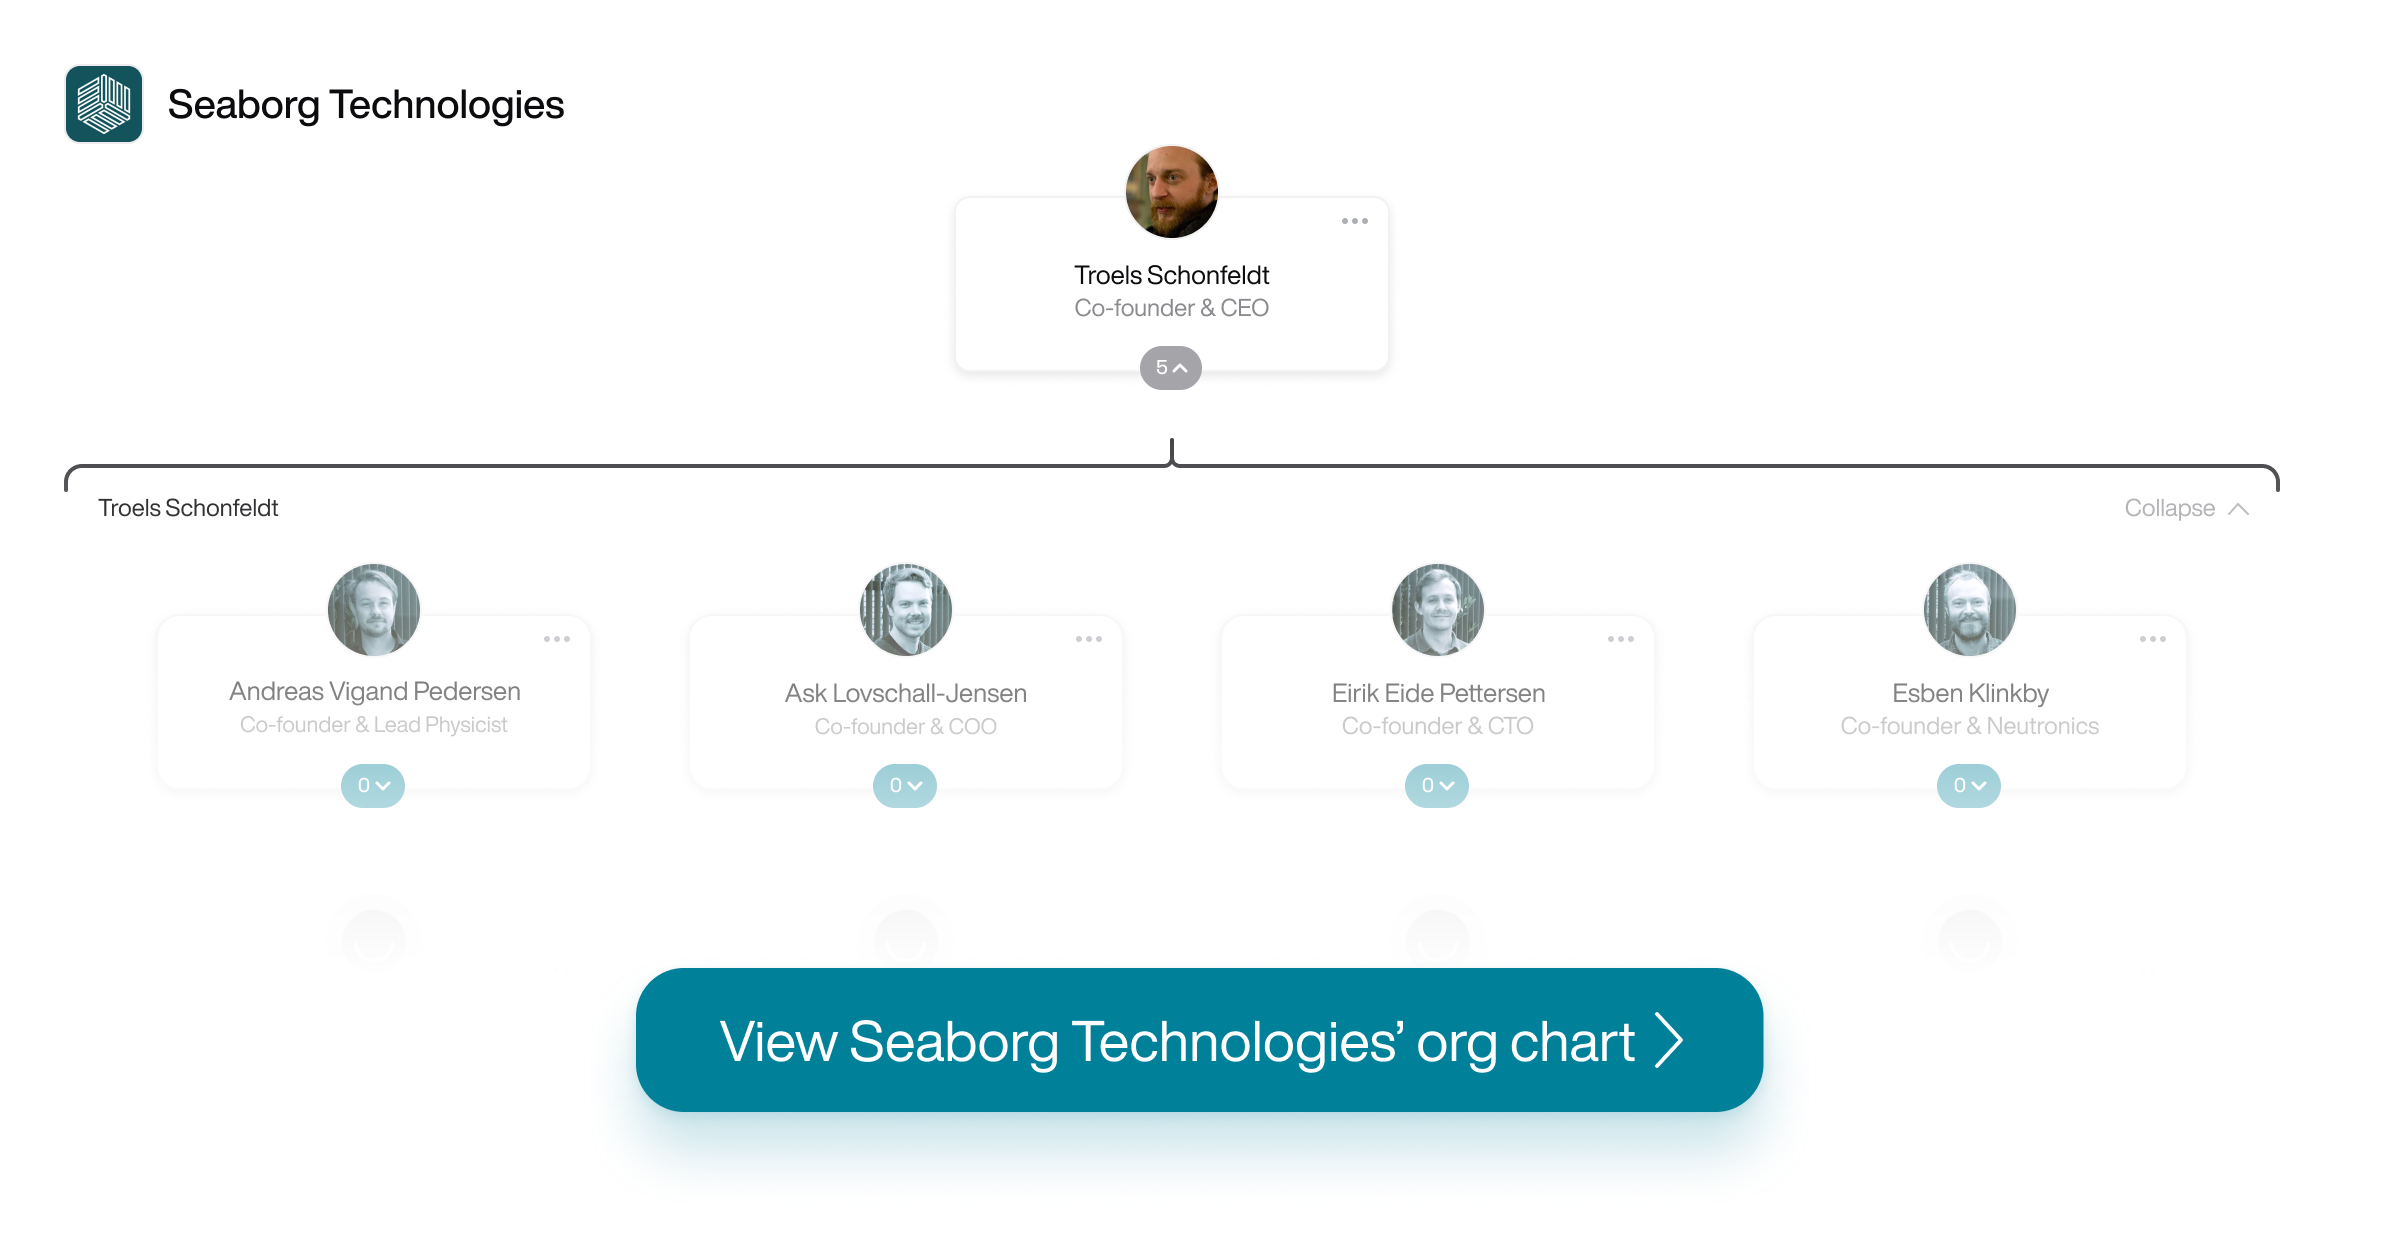Click the Esben Klinkby name text
The image size is (2400, 1256).
(1970, 693)
